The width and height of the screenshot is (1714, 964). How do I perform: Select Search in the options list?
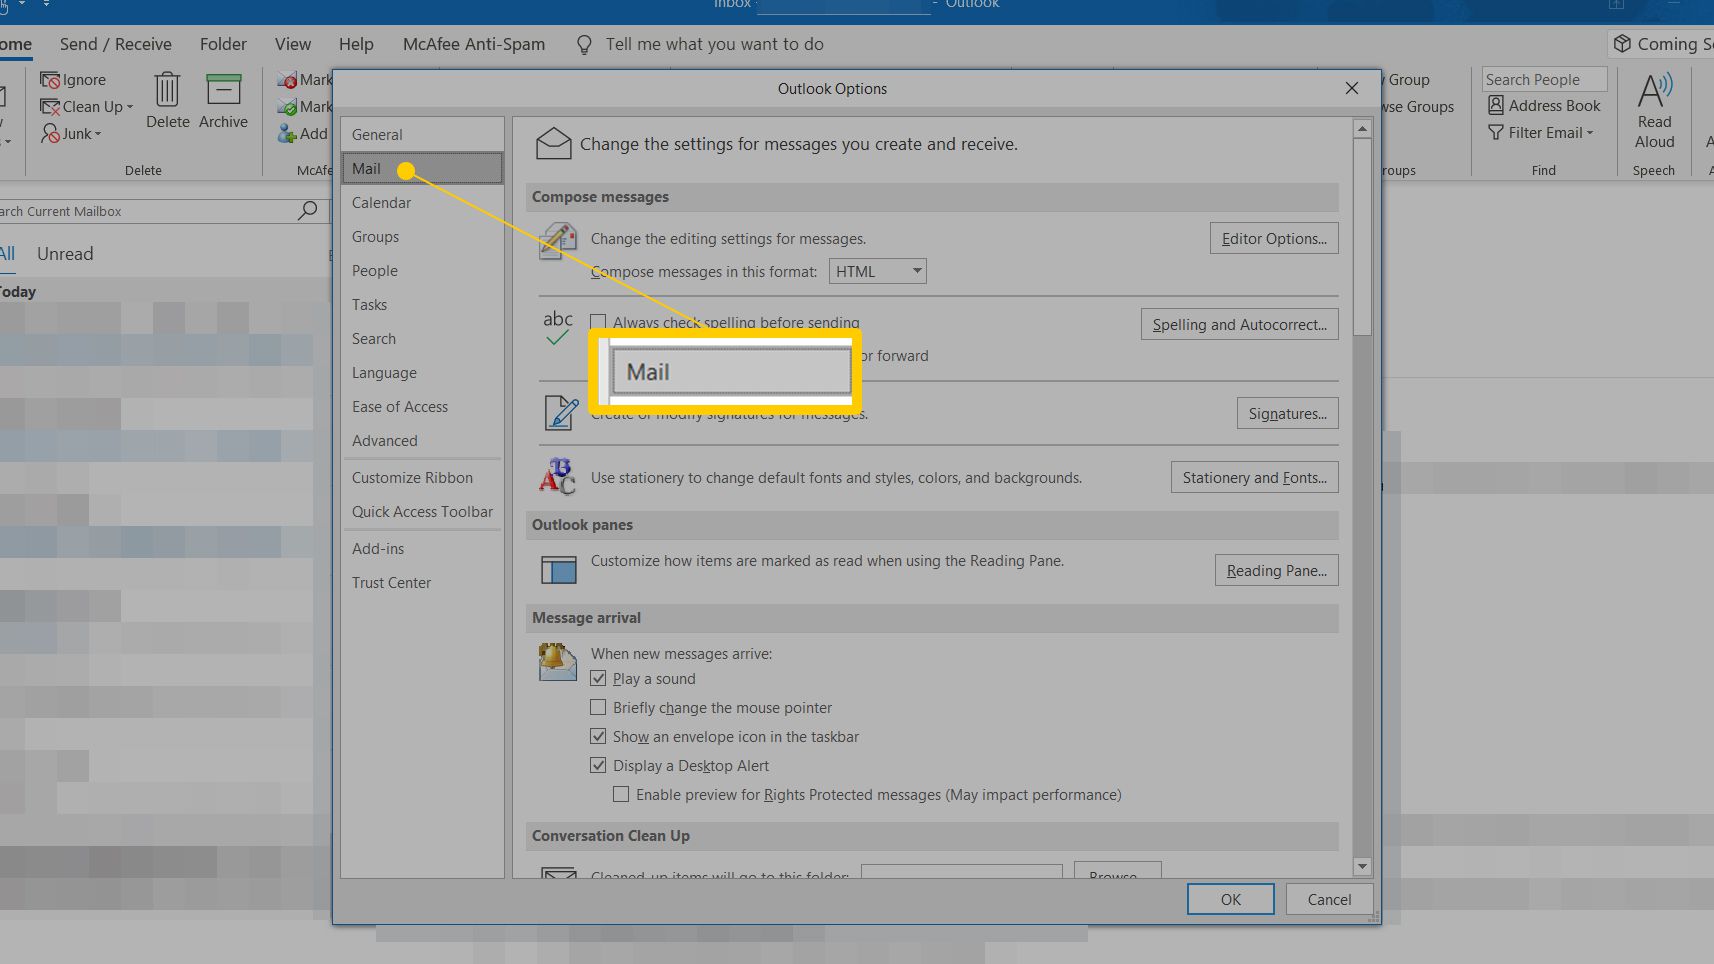click(422, 339)
